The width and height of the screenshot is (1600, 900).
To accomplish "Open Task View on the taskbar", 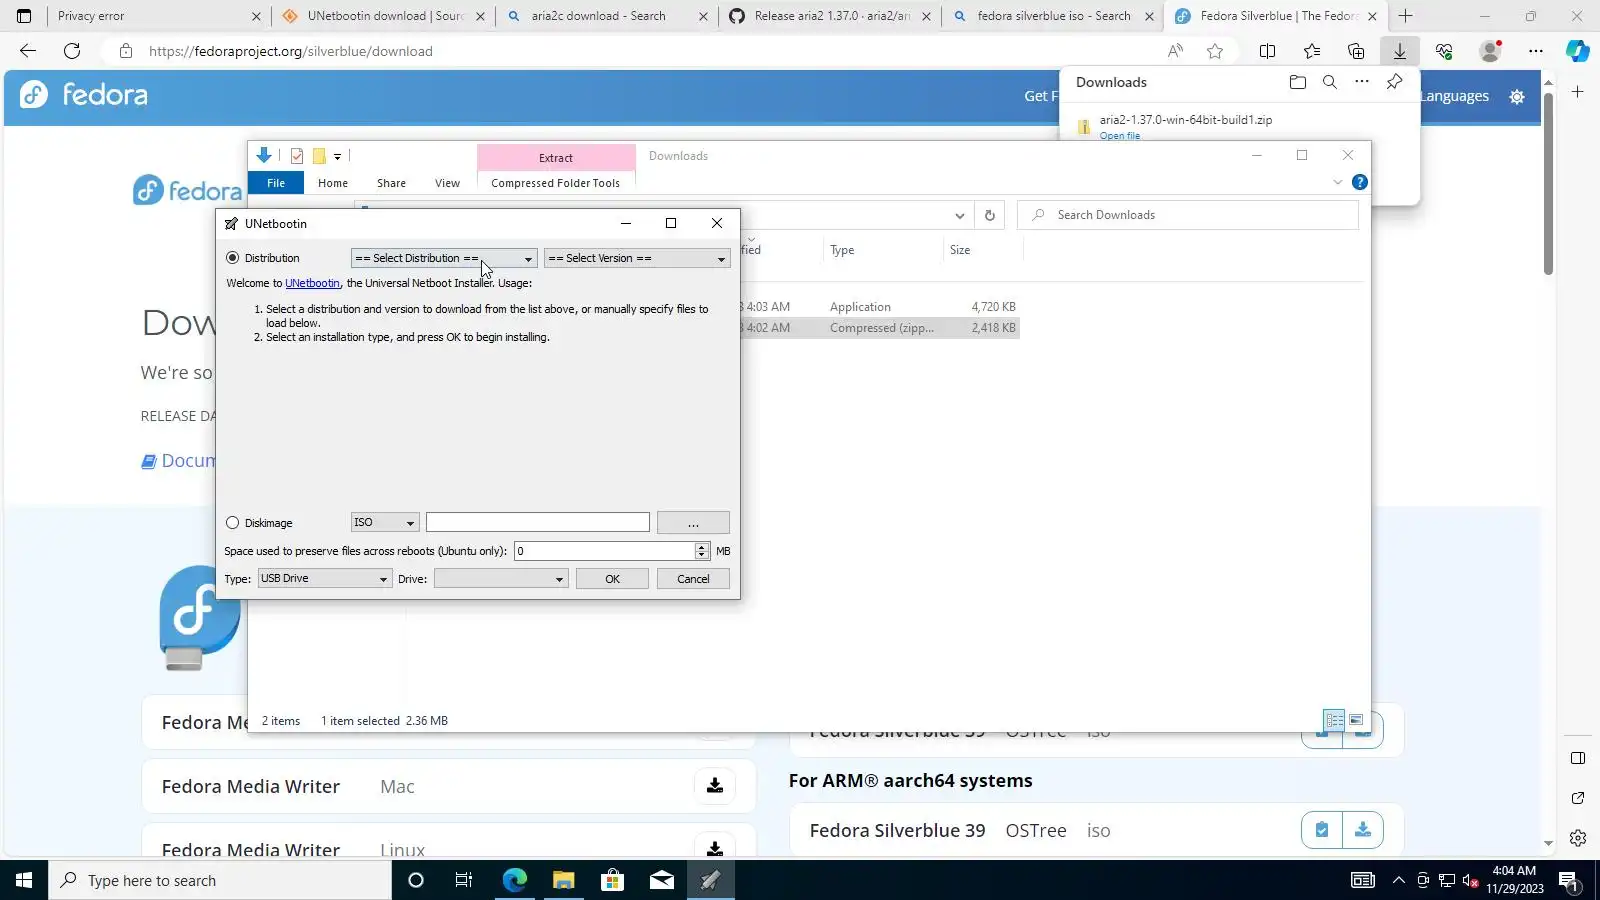I will click(464, 880).
